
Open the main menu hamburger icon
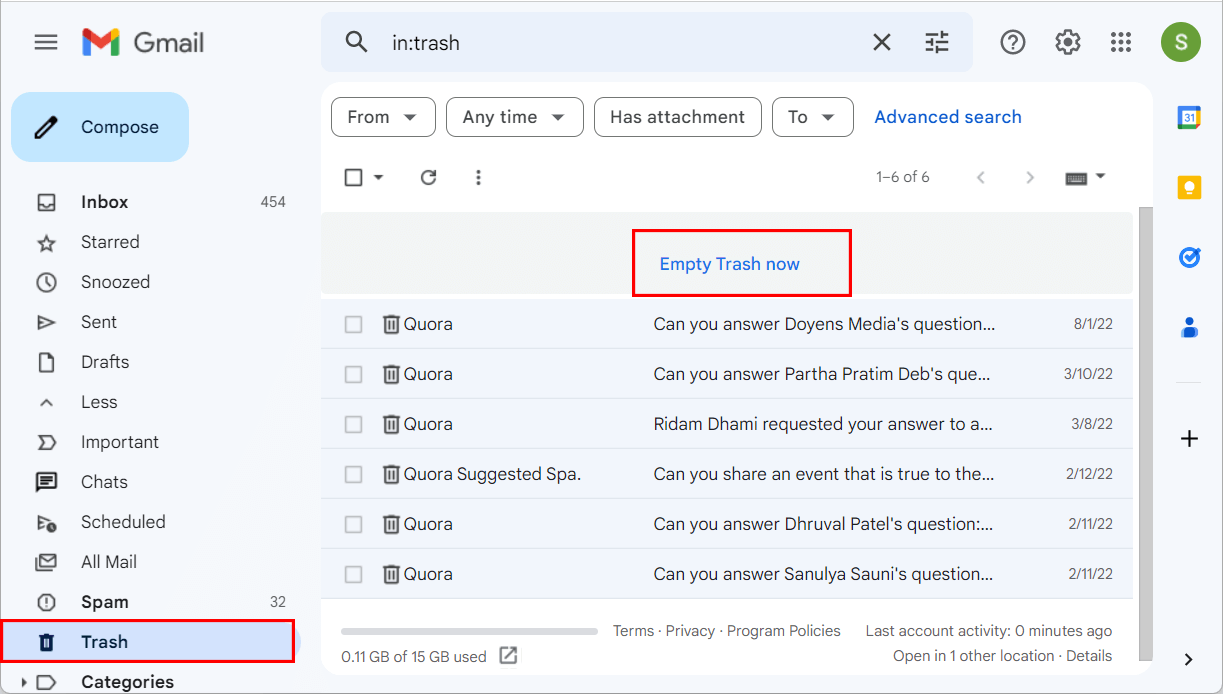45,42
